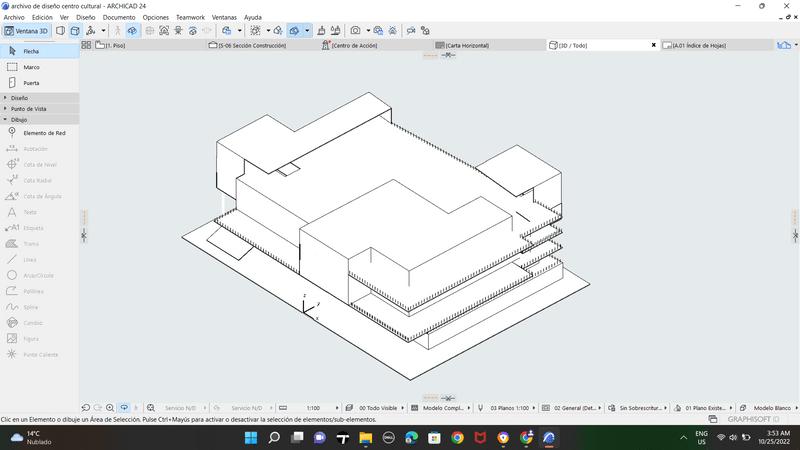Open the 1:100 scale dropdown
Viewport: 800px width, 450px height.
312,408
